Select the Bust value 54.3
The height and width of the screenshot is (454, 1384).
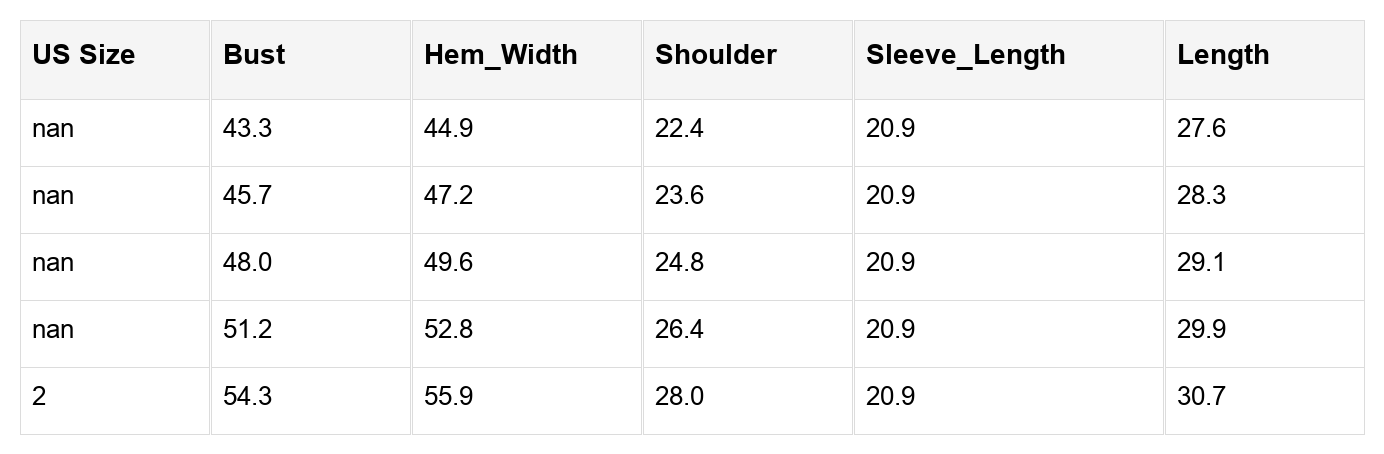247,397
